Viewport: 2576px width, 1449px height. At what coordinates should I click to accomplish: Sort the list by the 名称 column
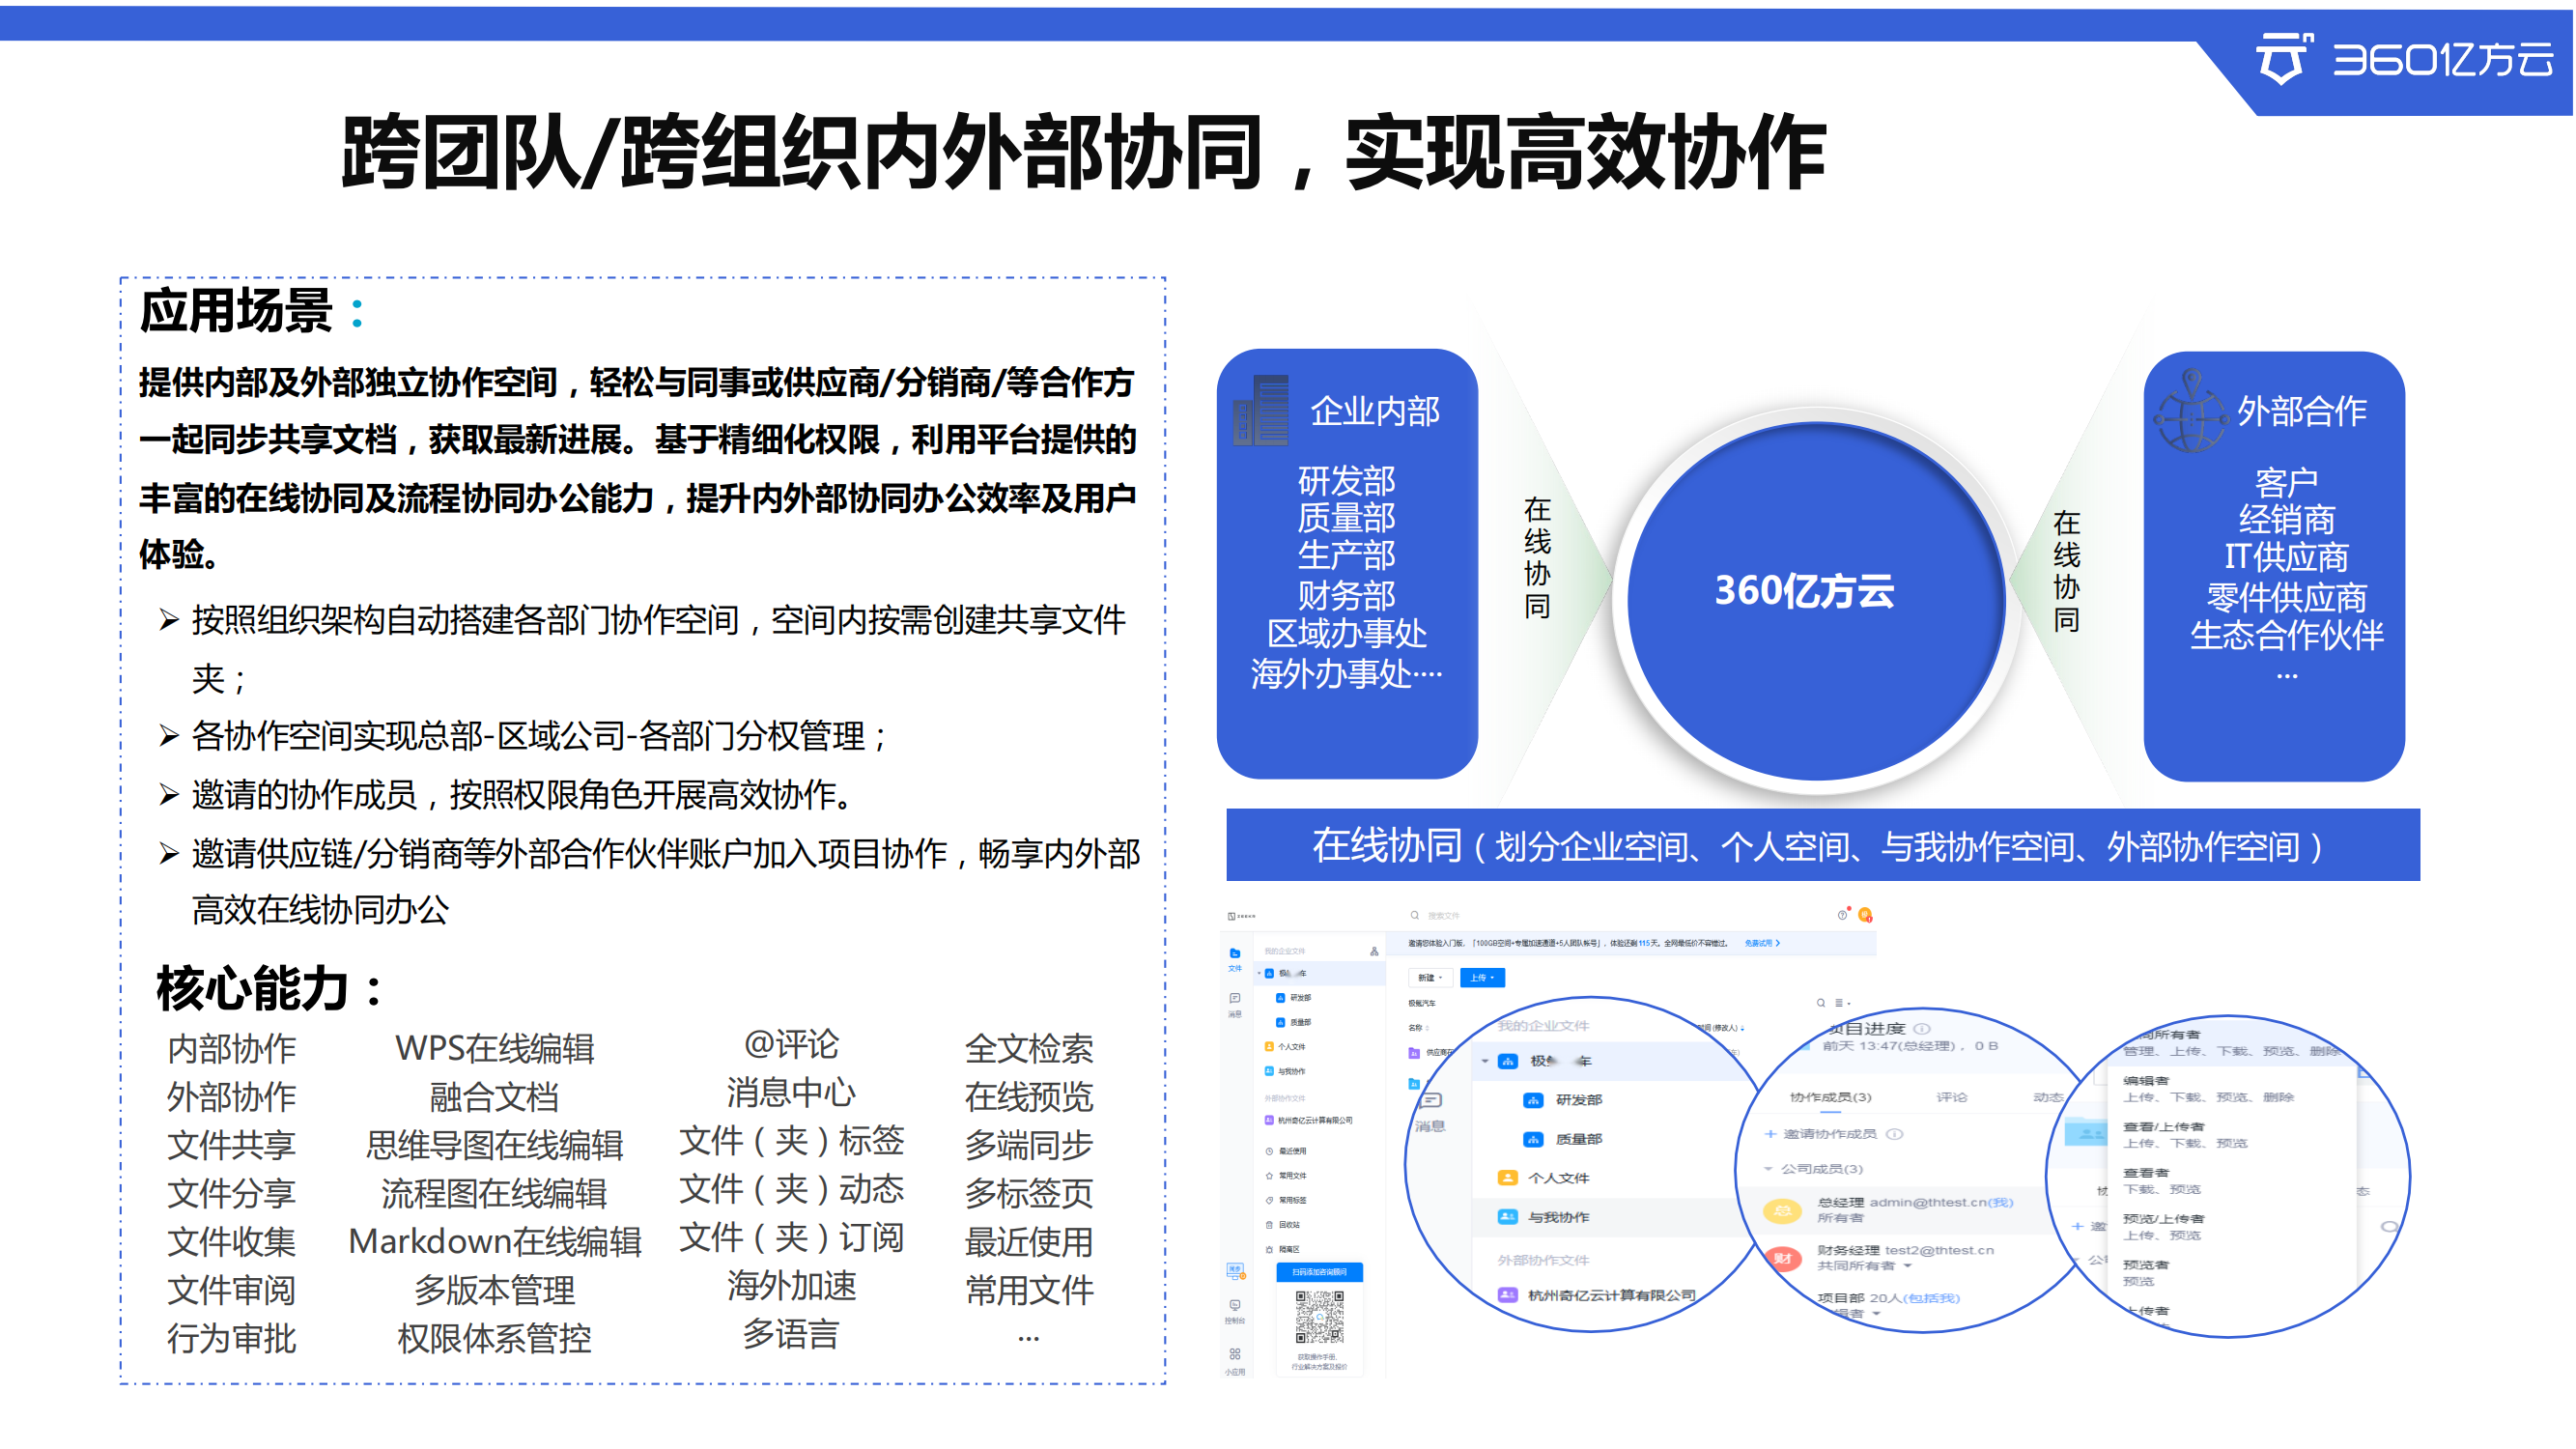pos(1418,1027)
